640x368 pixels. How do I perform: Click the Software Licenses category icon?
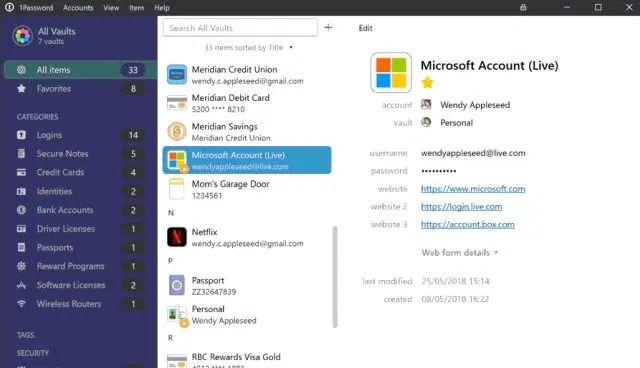21,285
